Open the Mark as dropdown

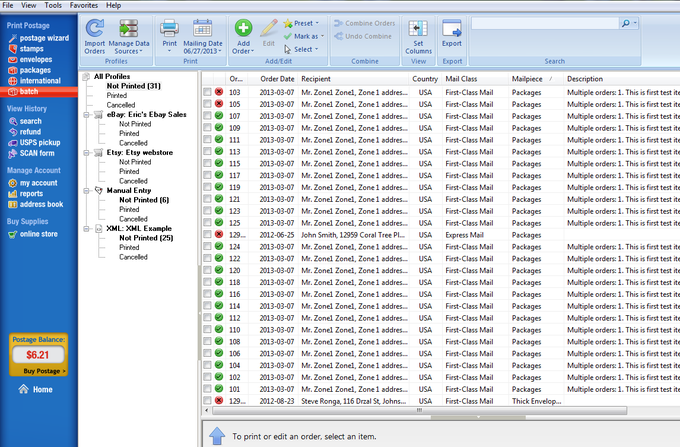coord(303,35)
